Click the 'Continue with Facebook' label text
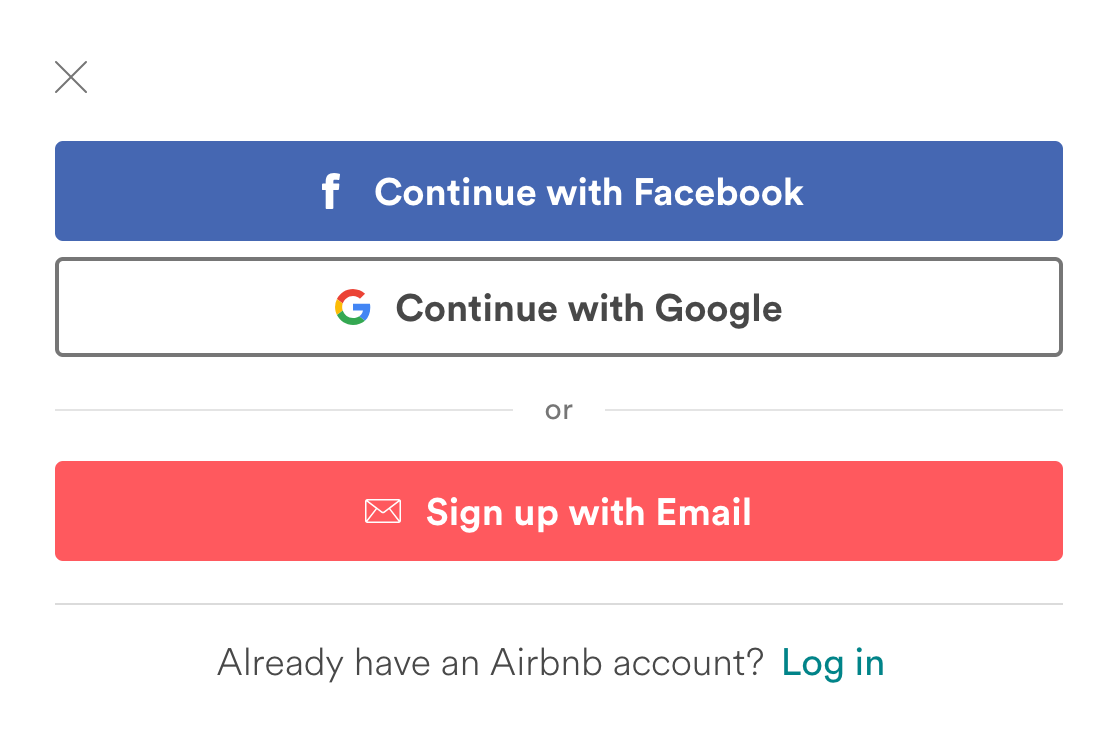Viewport: 1110px width, 732px height. pyautogui.click(x=589, y=192)
